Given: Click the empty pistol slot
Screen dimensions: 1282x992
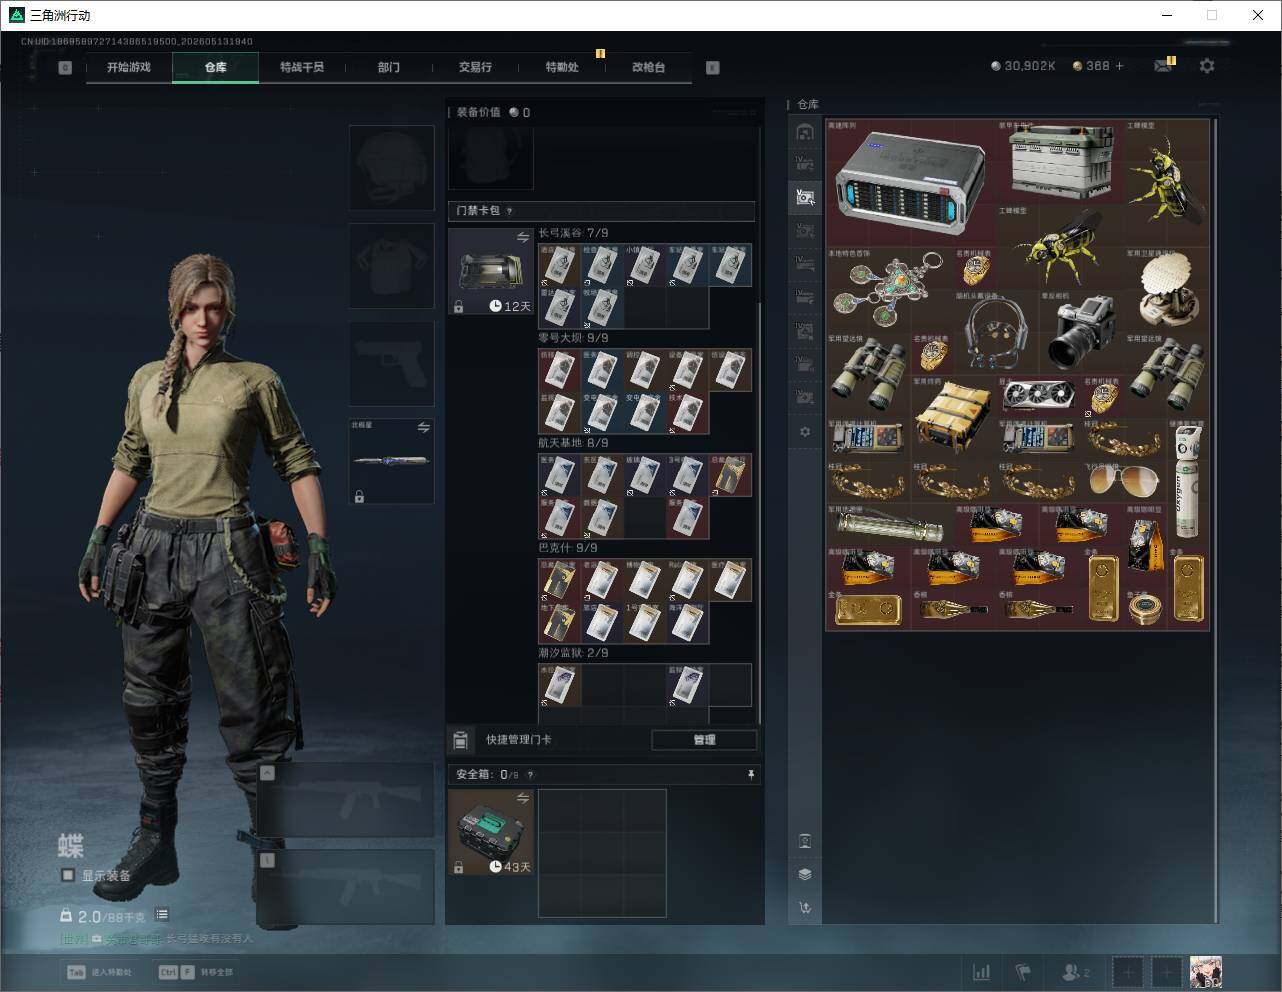Looking at the screenshot, I should point(391,363).
